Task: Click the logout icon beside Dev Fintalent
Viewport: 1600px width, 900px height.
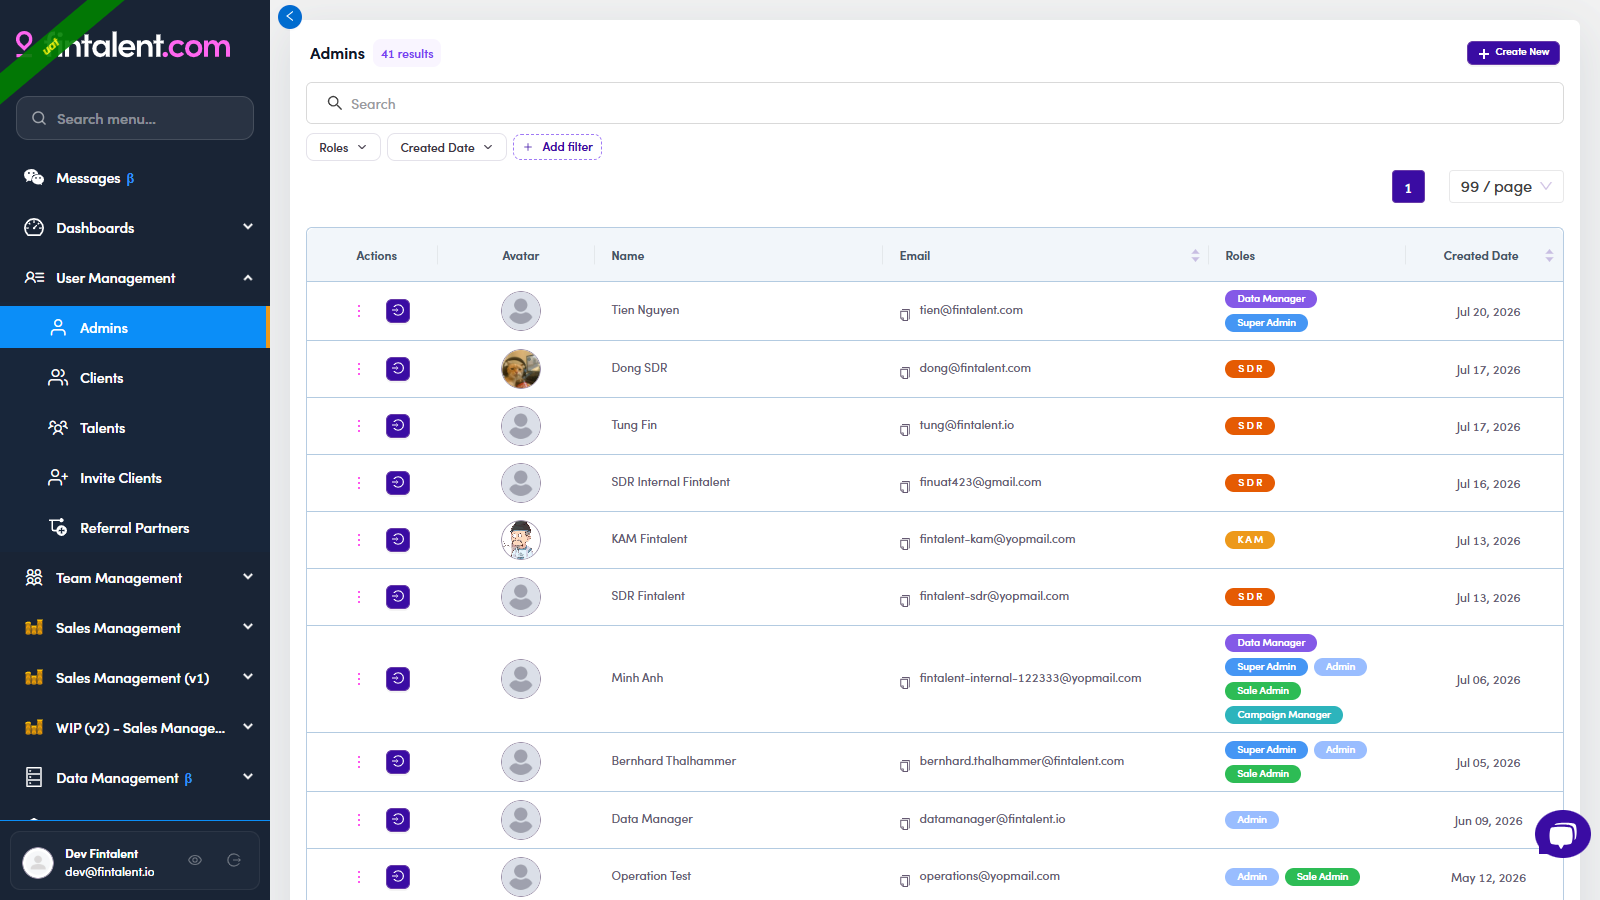Action: pos(234,860)
